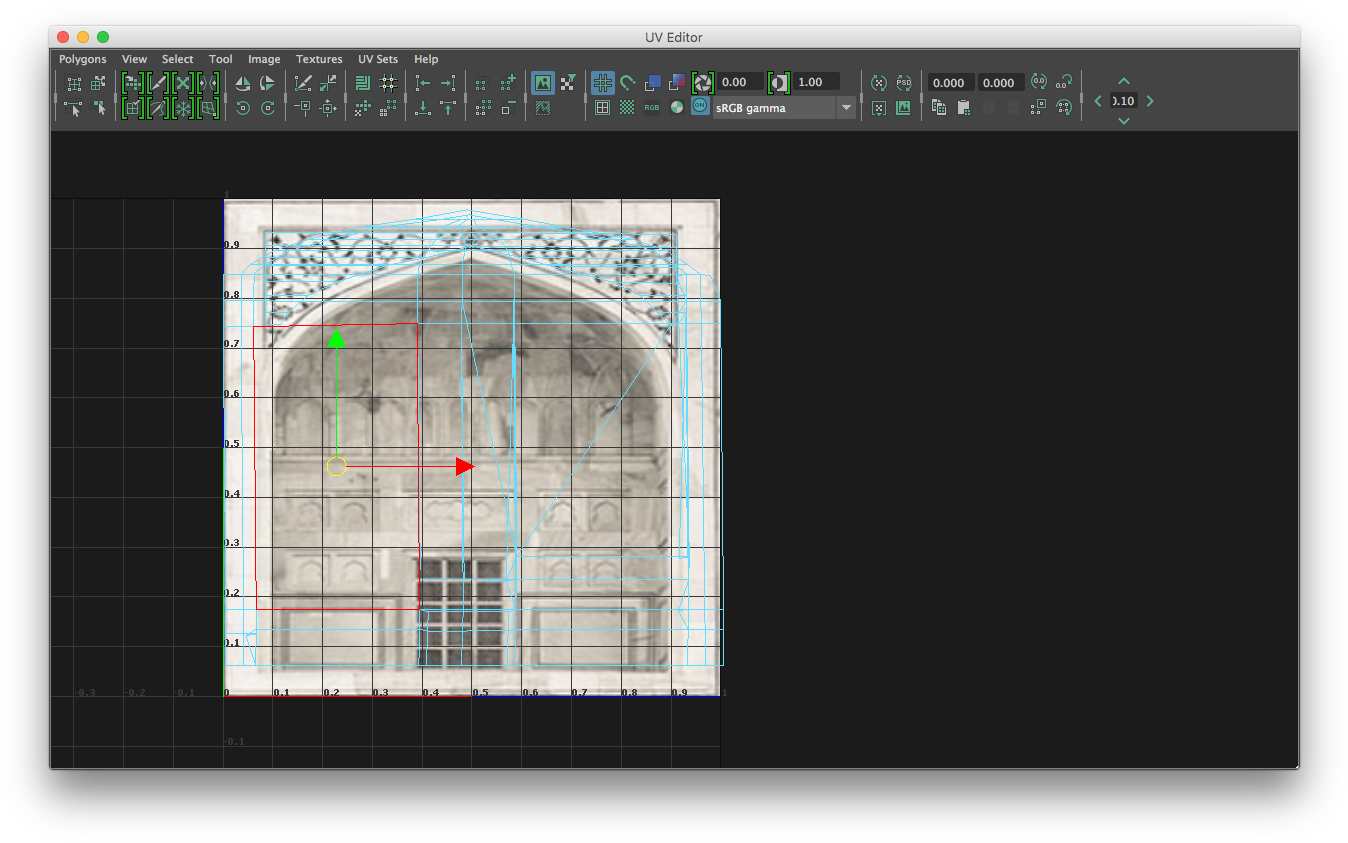
Task: Remove selected UVs from isolate set
Action: click(x=507, y=108)
